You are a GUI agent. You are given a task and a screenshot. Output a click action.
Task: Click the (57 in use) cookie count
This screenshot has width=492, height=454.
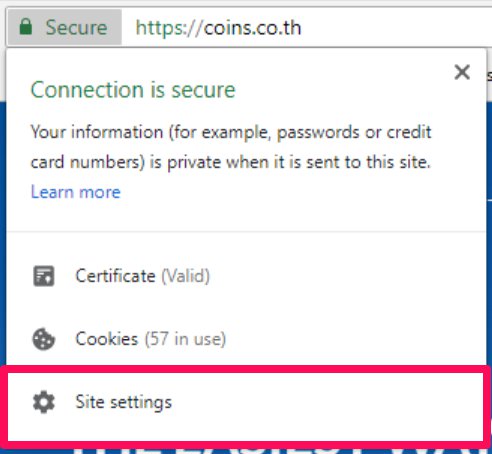pyautogui.click(x=185, y=339)
